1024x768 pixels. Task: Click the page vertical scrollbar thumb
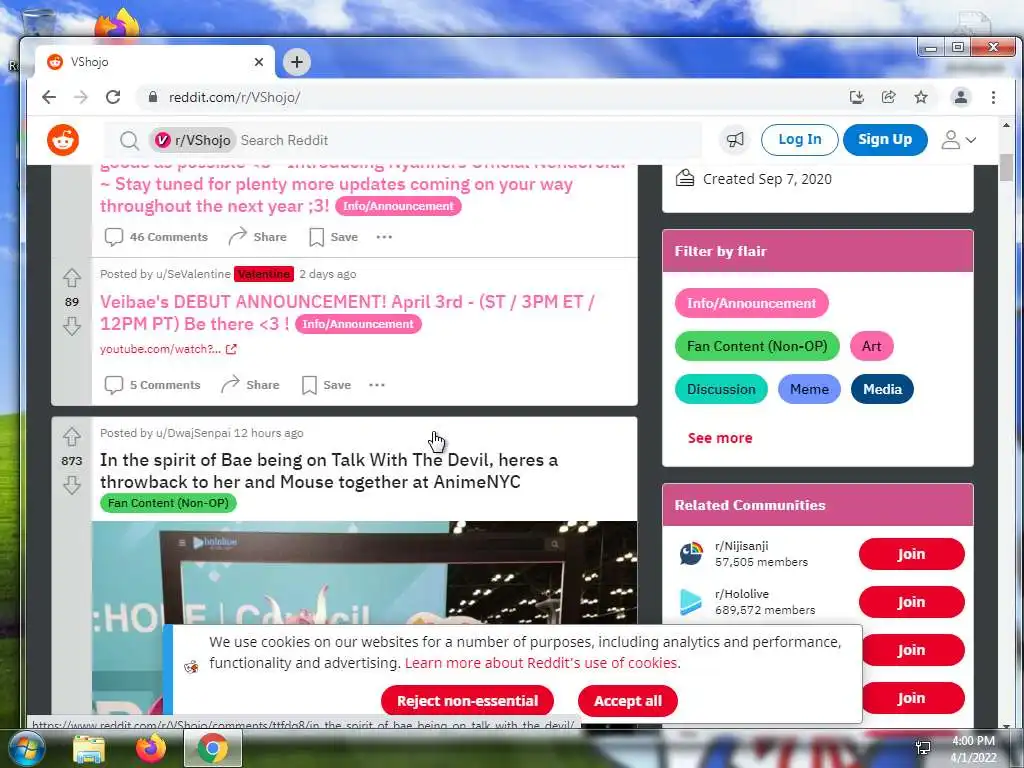coord(1006,167)
